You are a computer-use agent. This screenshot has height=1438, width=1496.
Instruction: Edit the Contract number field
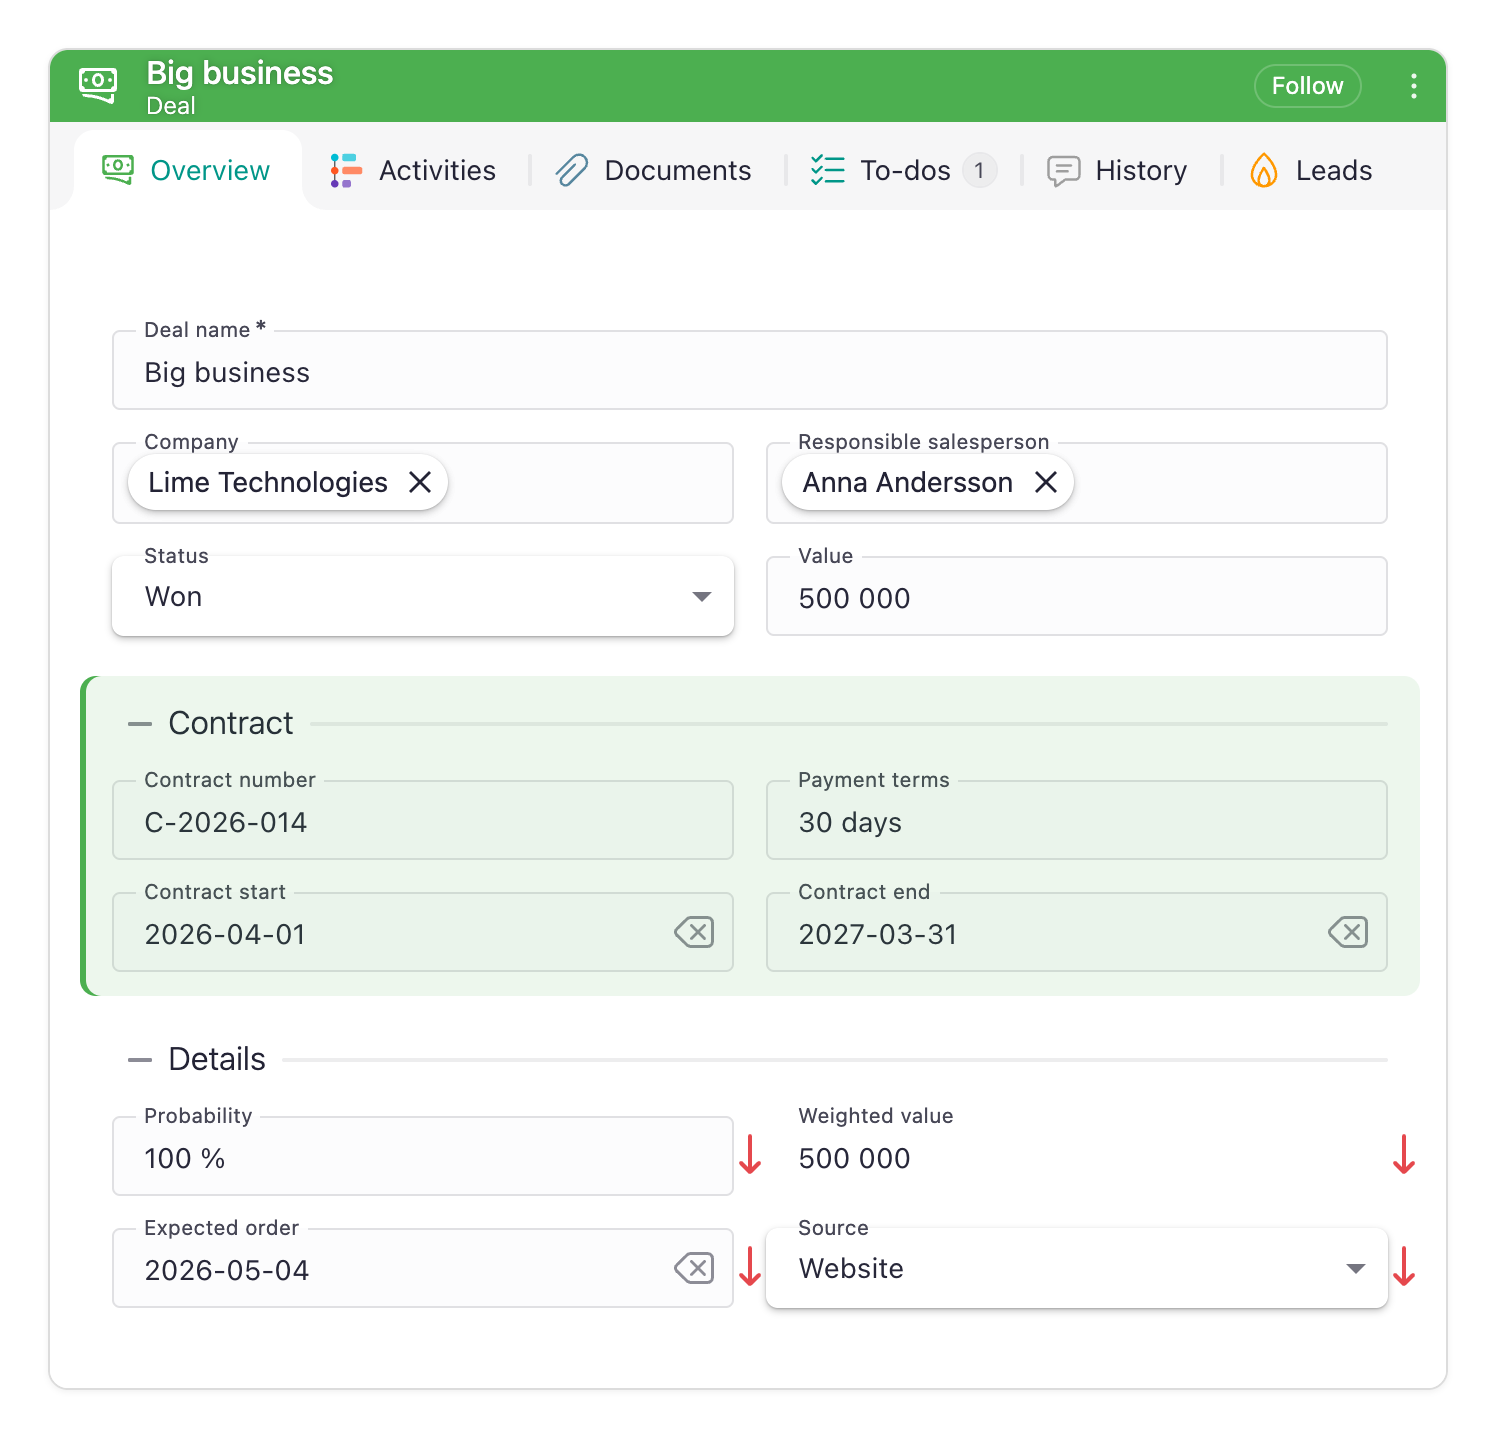point(423,821)
